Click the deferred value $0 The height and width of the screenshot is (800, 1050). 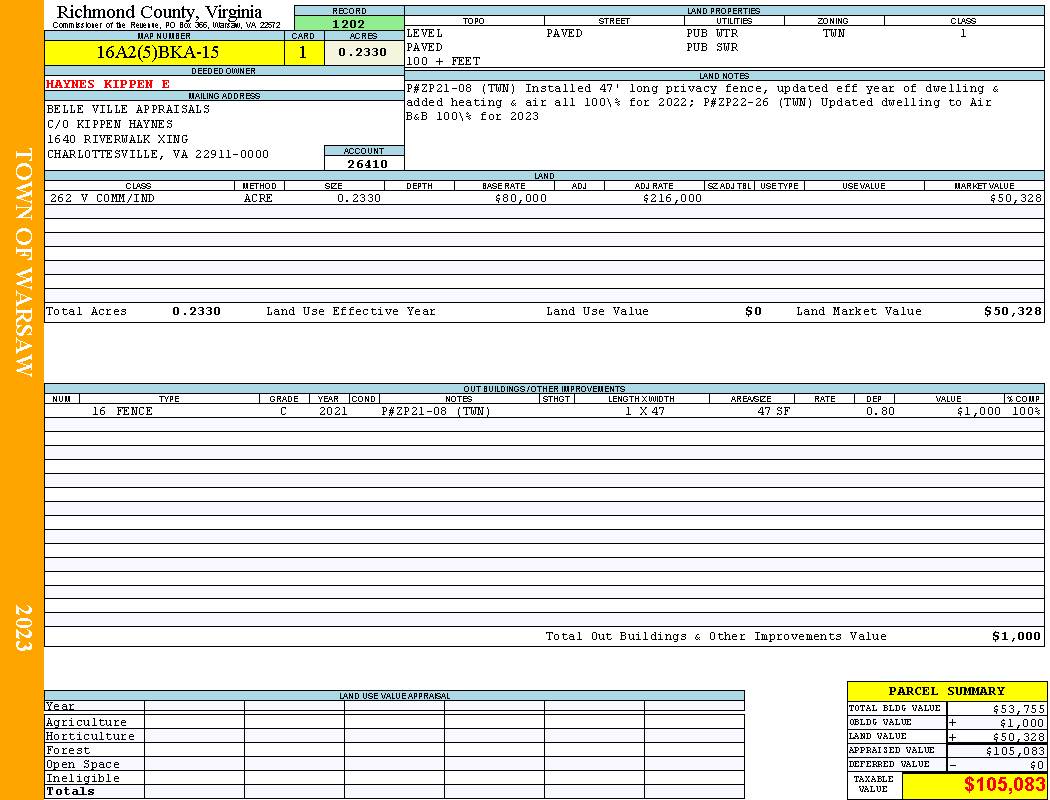(1037, 765)
